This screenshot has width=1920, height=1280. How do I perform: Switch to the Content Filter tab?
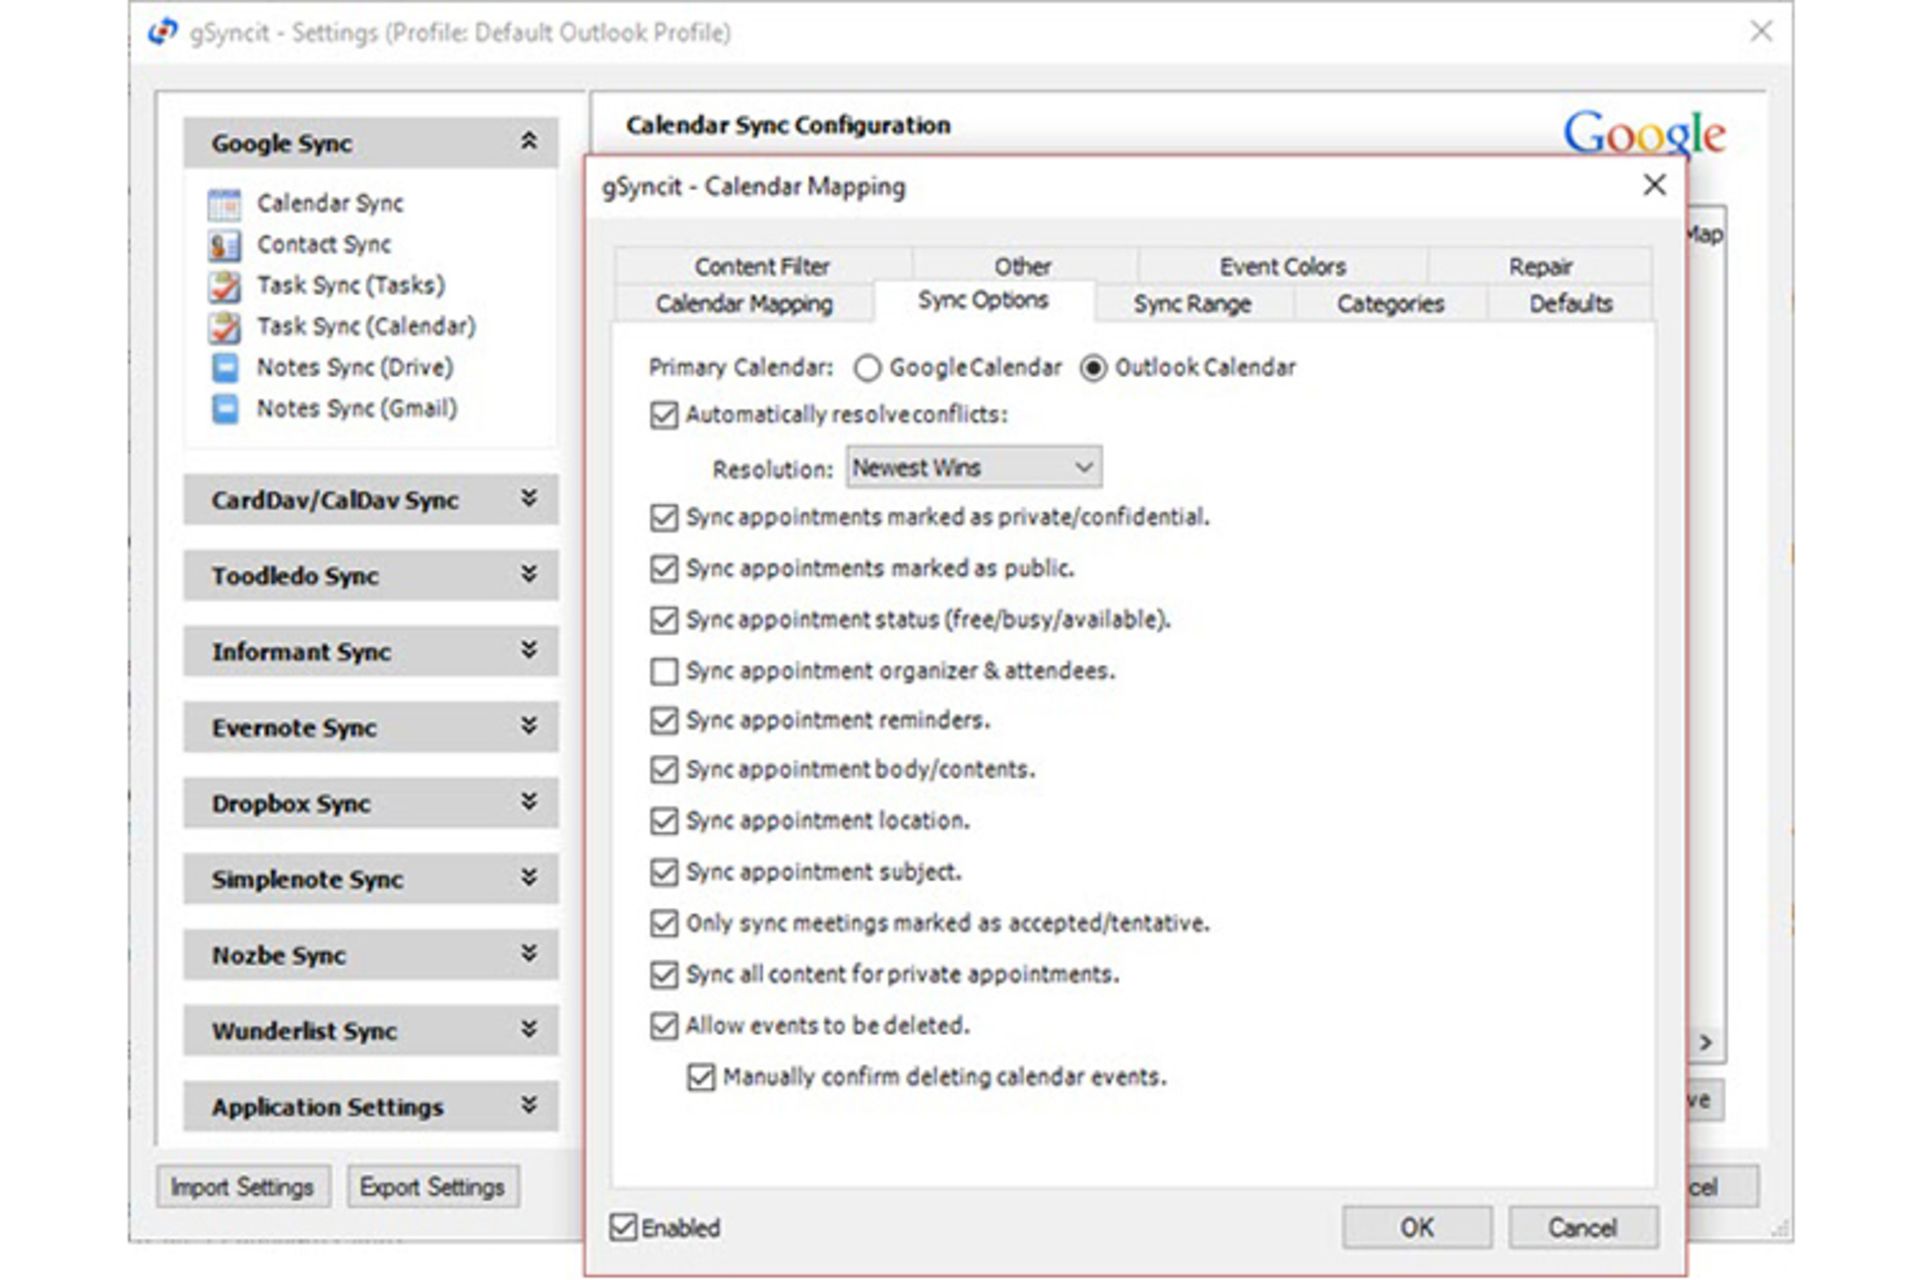pos(762,266)
